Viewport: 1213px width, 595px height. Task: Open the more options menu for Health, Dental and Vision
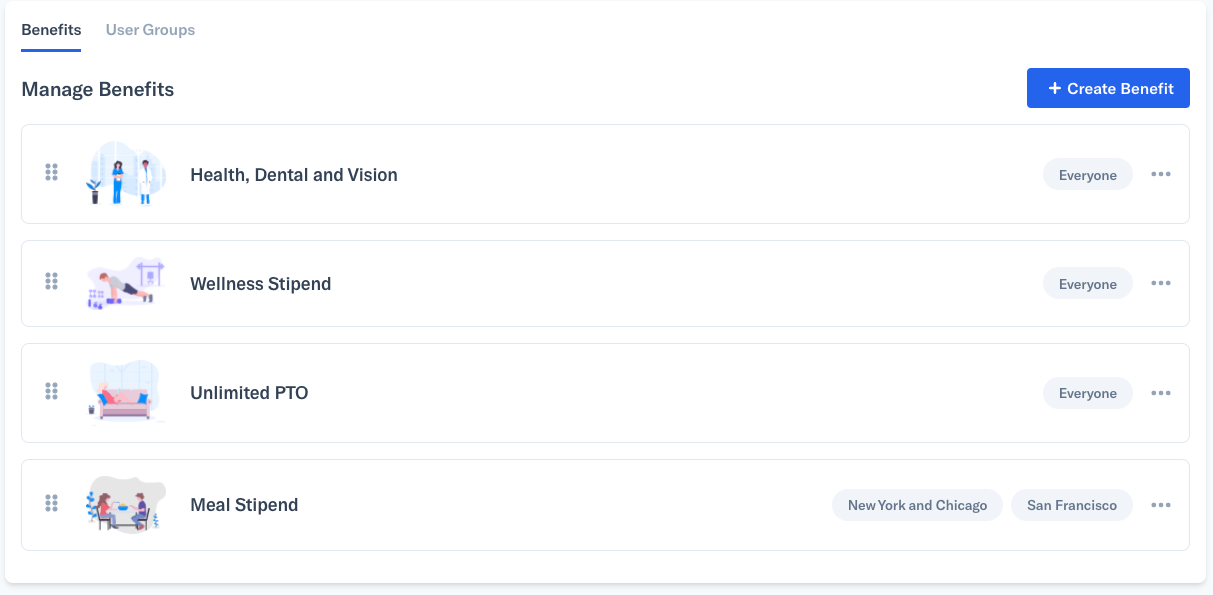[1160, 174]
